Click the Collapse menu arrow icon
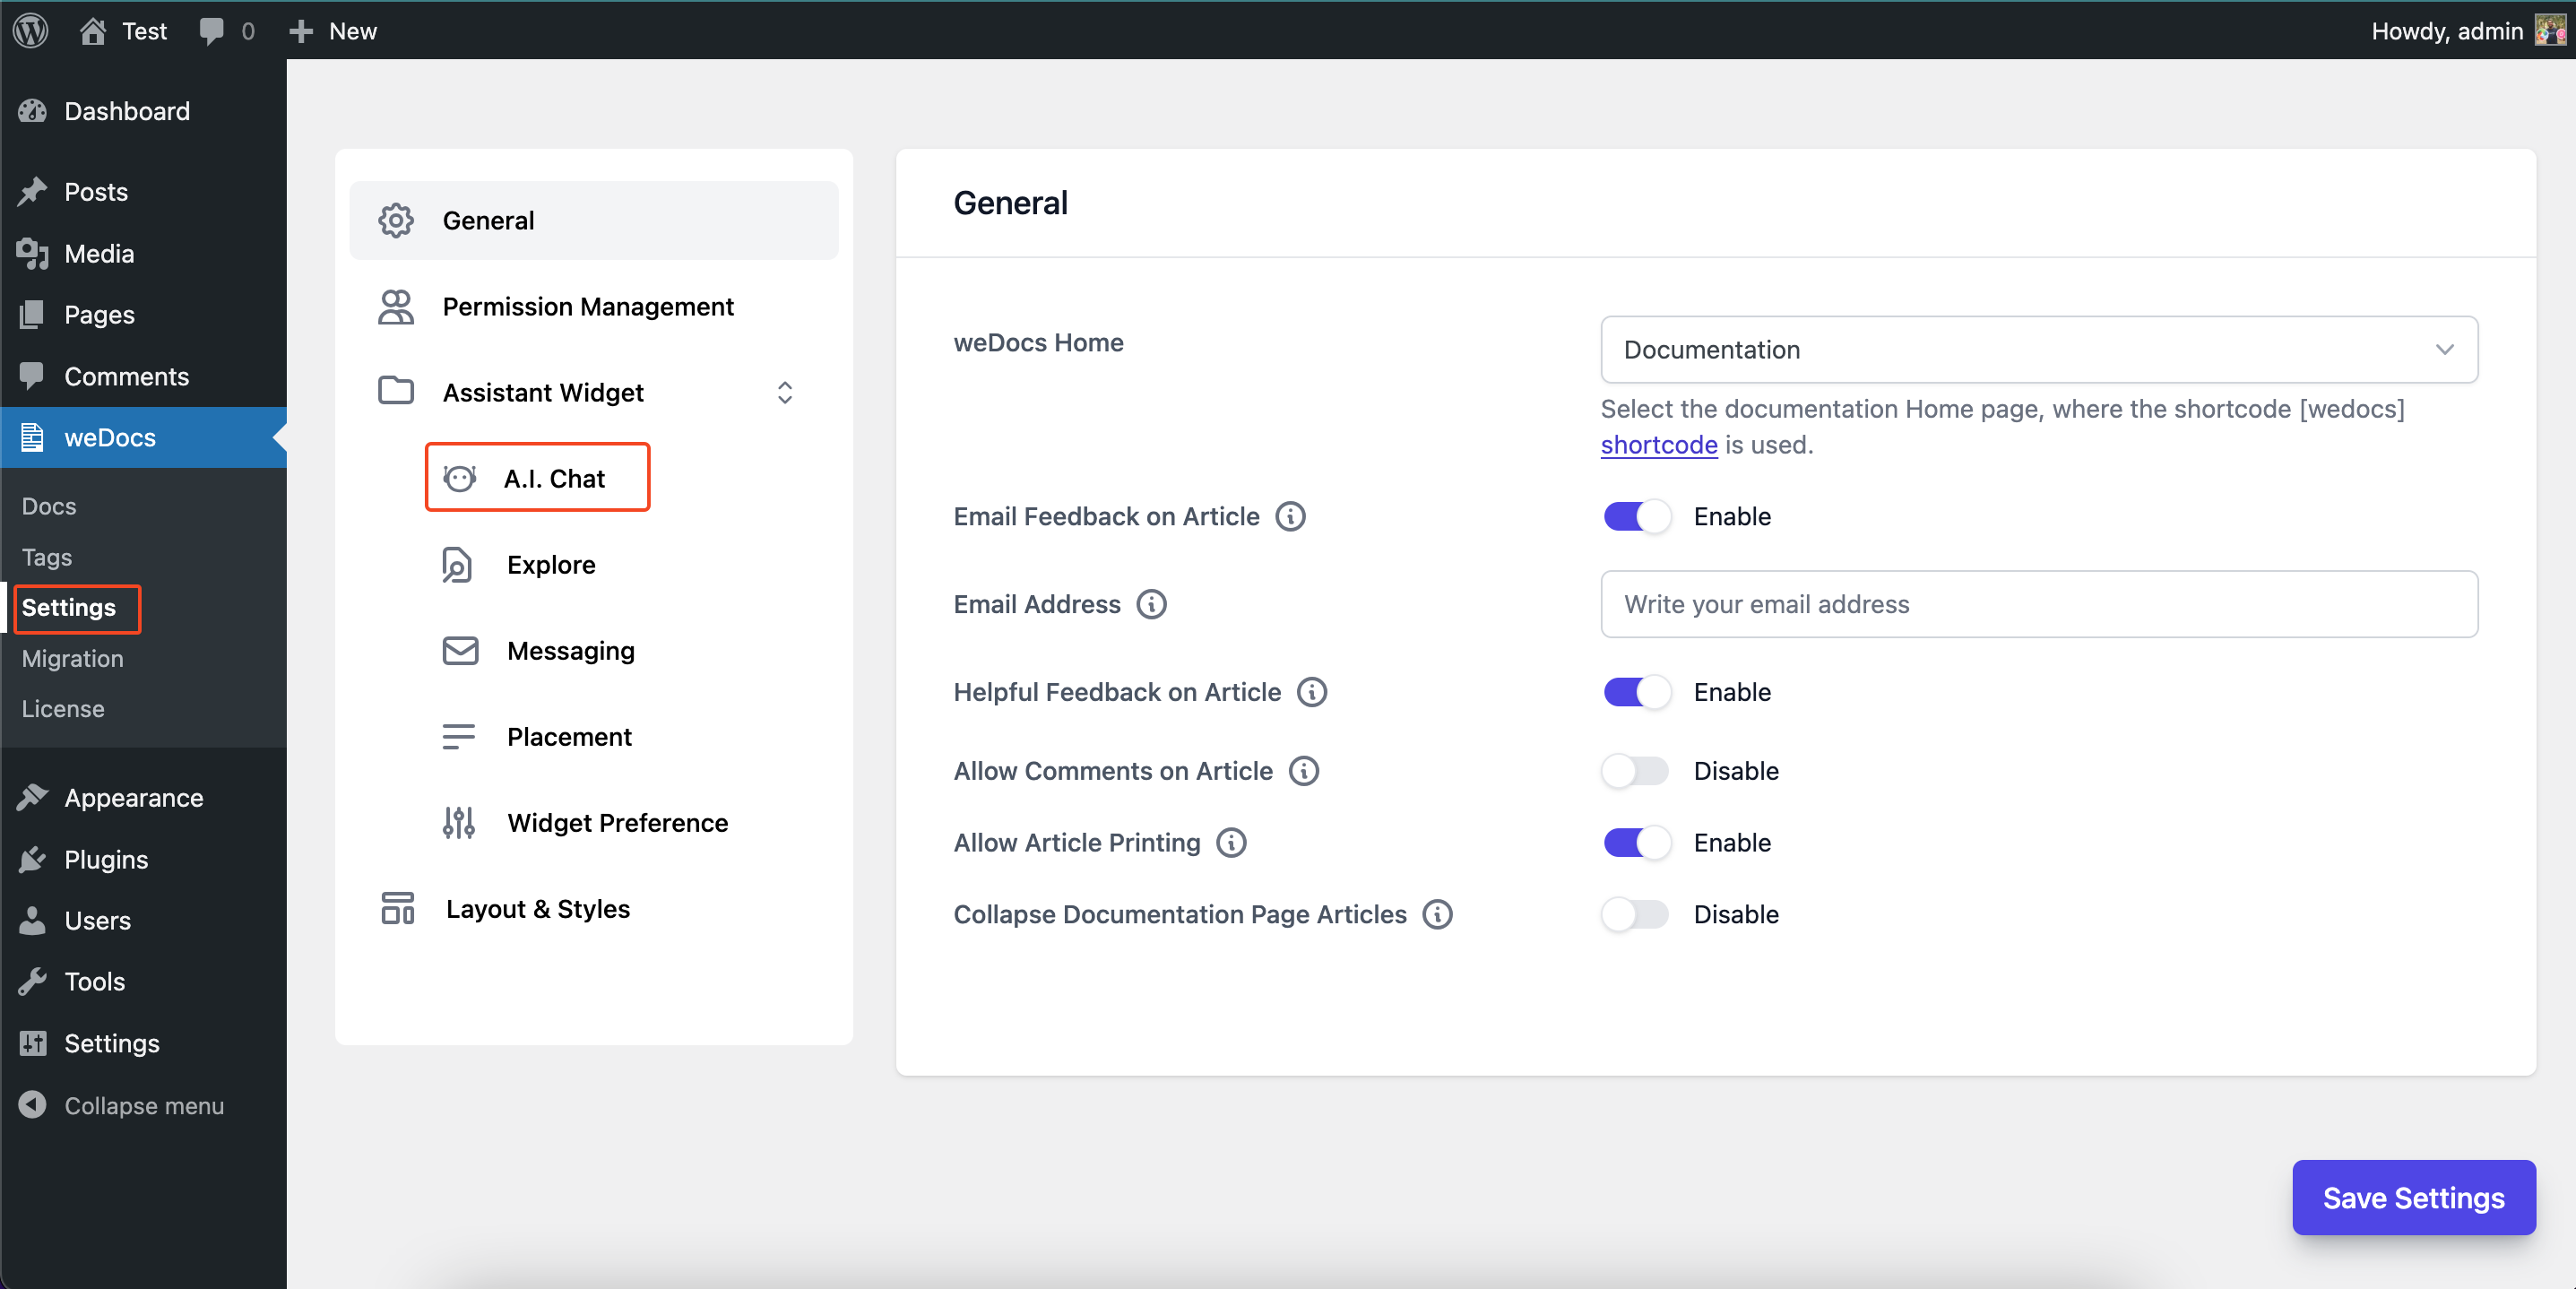 33,1104
